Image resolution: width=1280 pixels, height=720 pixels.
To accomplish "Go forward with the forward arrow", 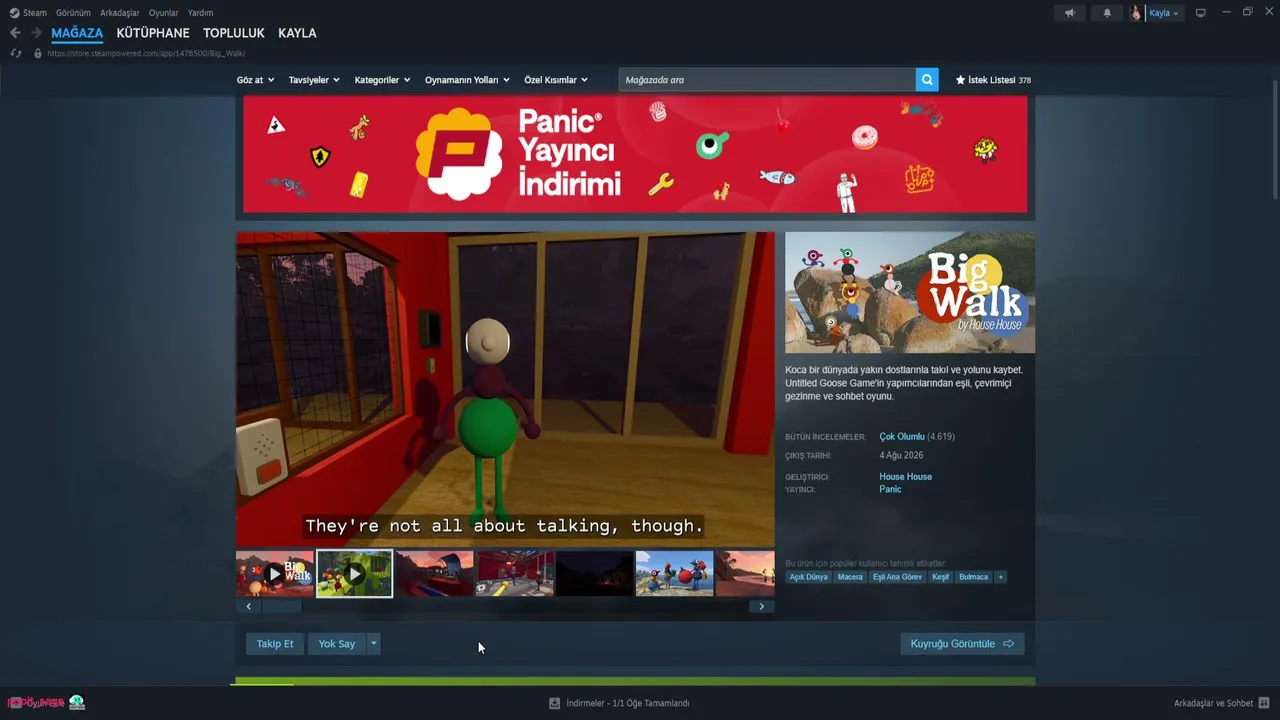I will 36,33.
